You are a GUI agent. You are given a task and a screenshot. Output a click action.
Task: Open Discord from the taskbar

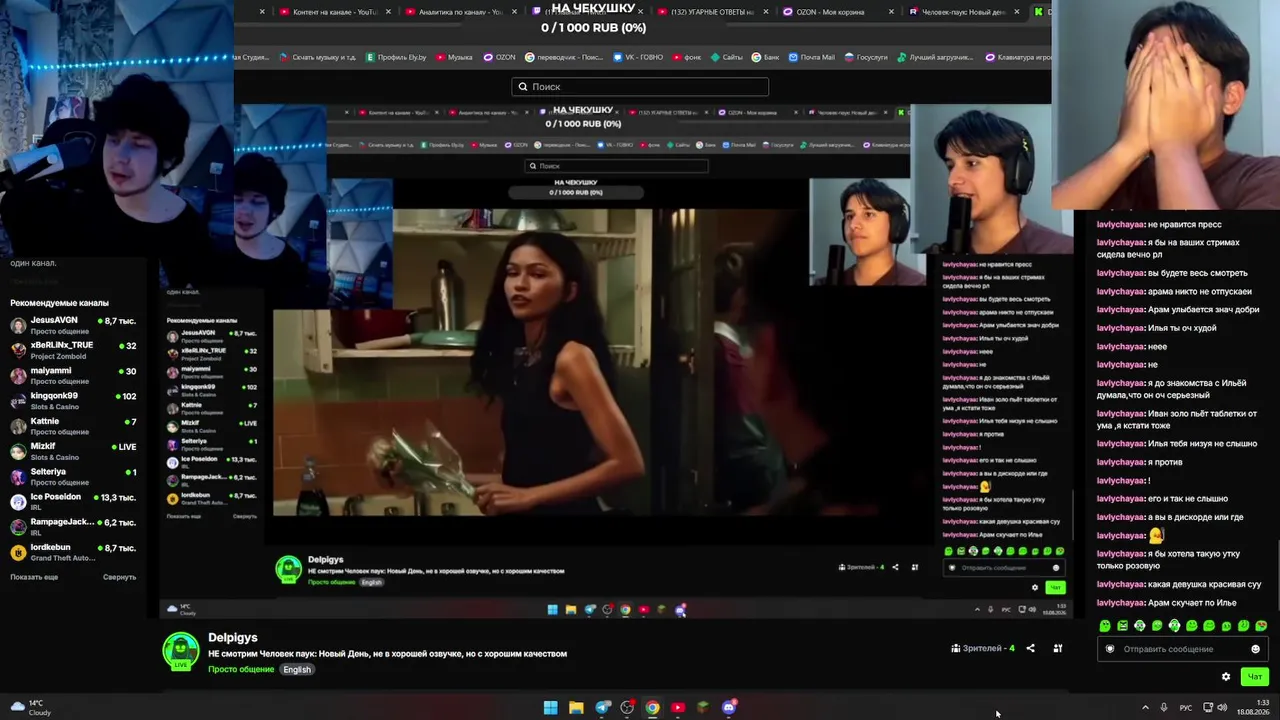tap(729, 708)
